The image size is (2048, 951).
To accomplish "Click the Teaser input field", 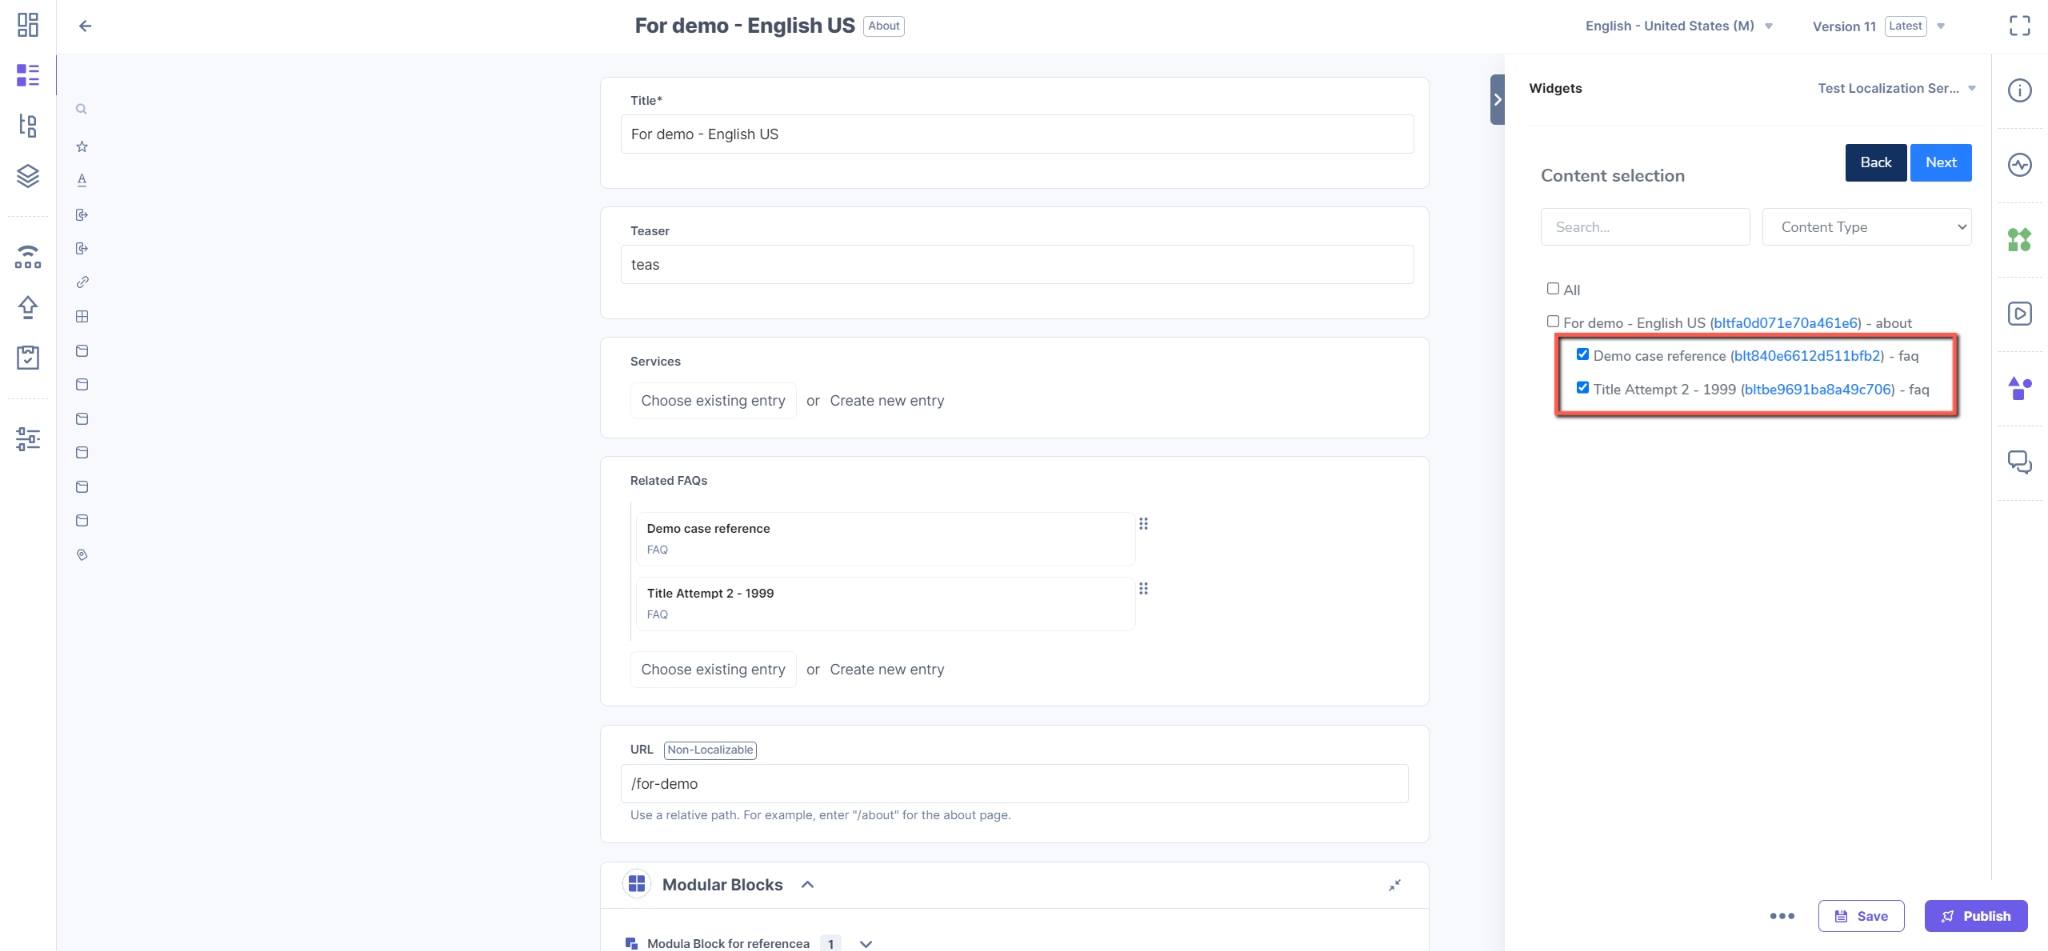I will [x=1017, y=265].
